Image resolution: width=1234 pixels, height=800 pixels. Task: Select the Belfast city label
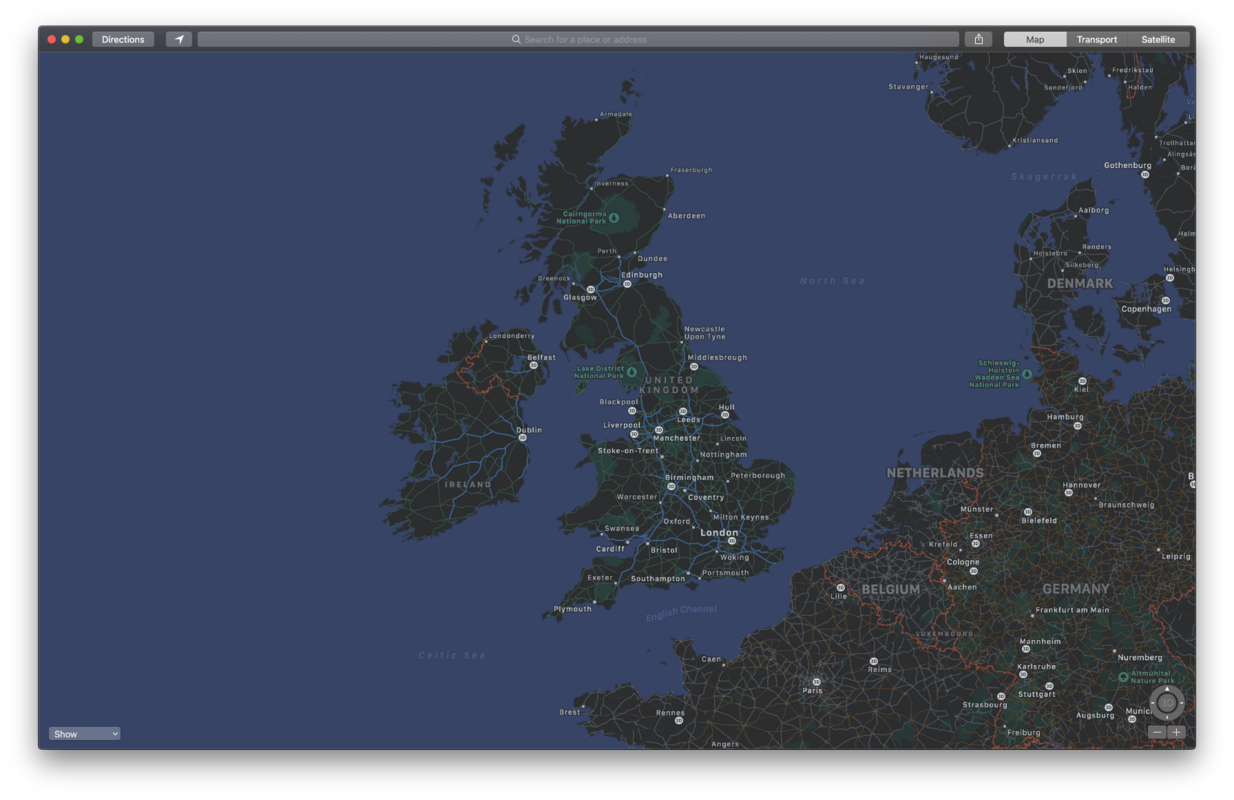(x=541, y=357)
